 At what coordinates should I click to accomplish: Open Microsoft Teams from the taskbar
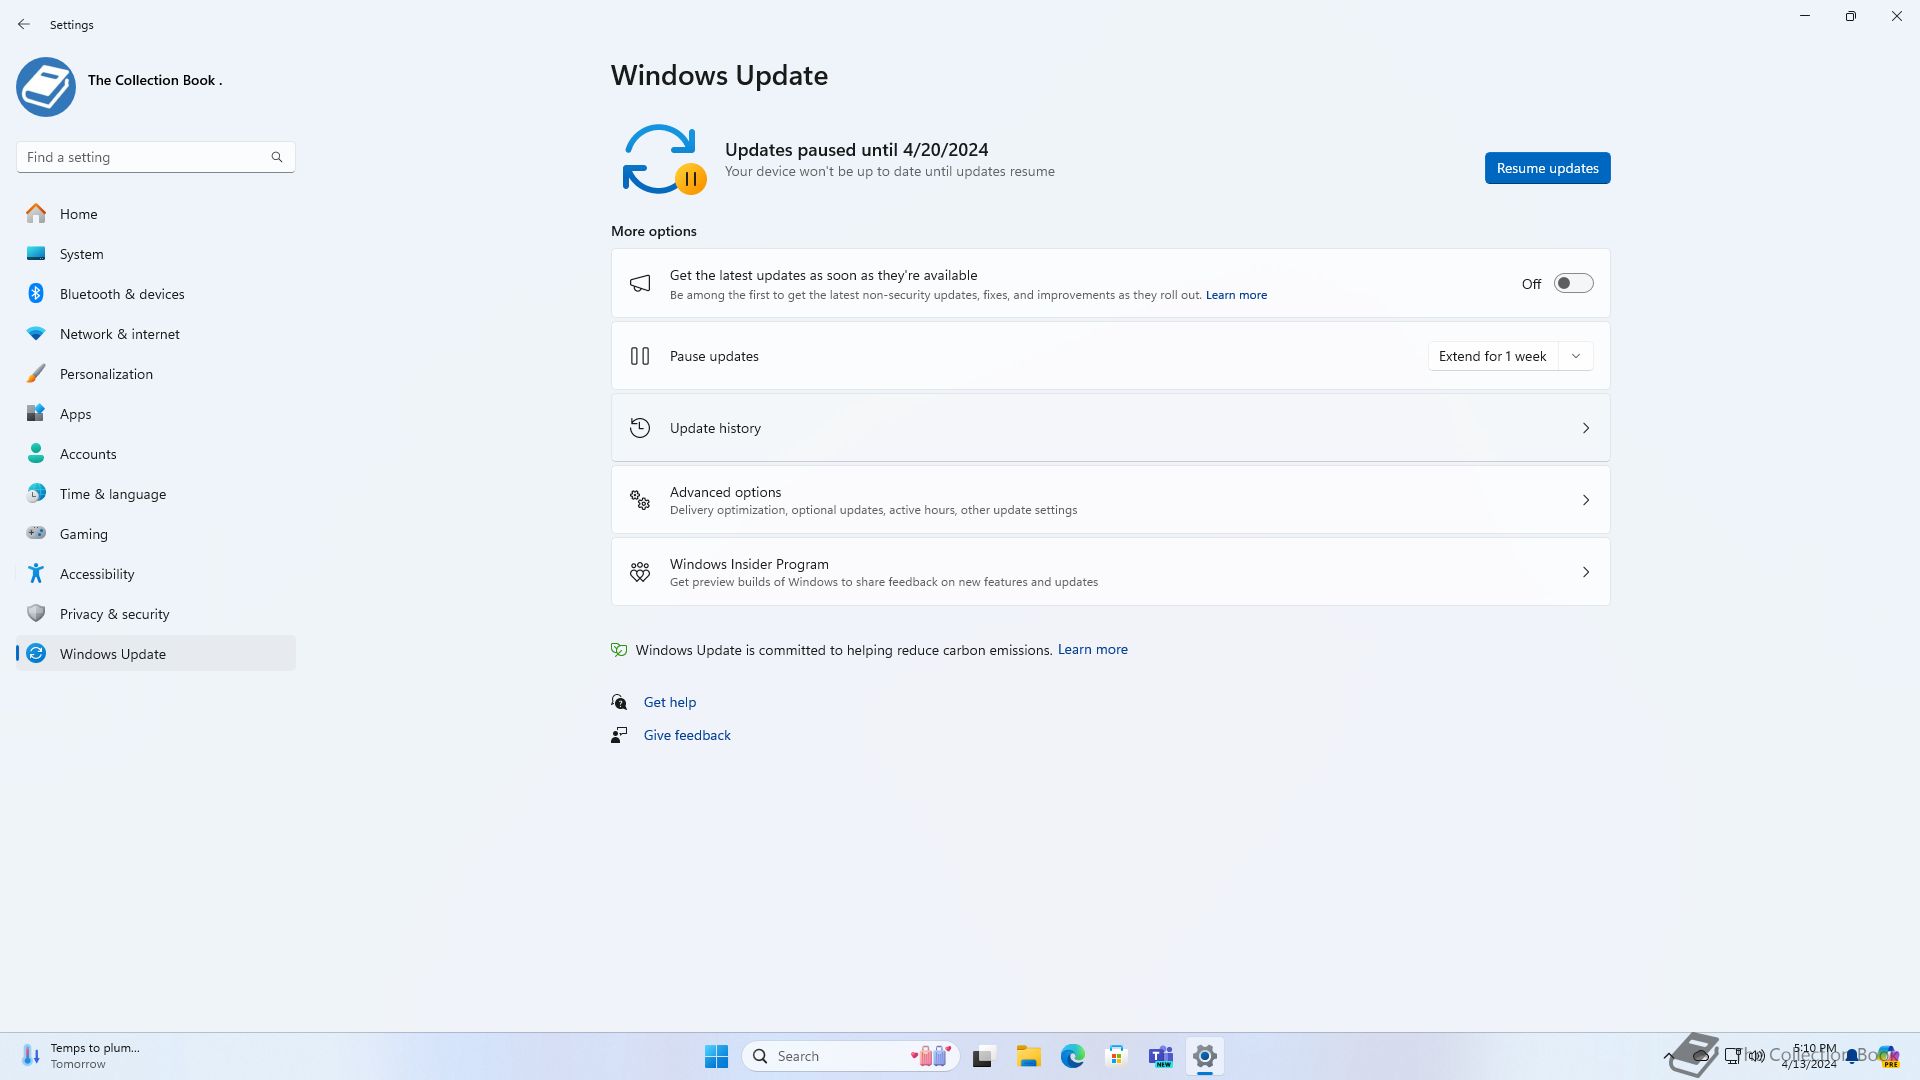(1160, 1056)
